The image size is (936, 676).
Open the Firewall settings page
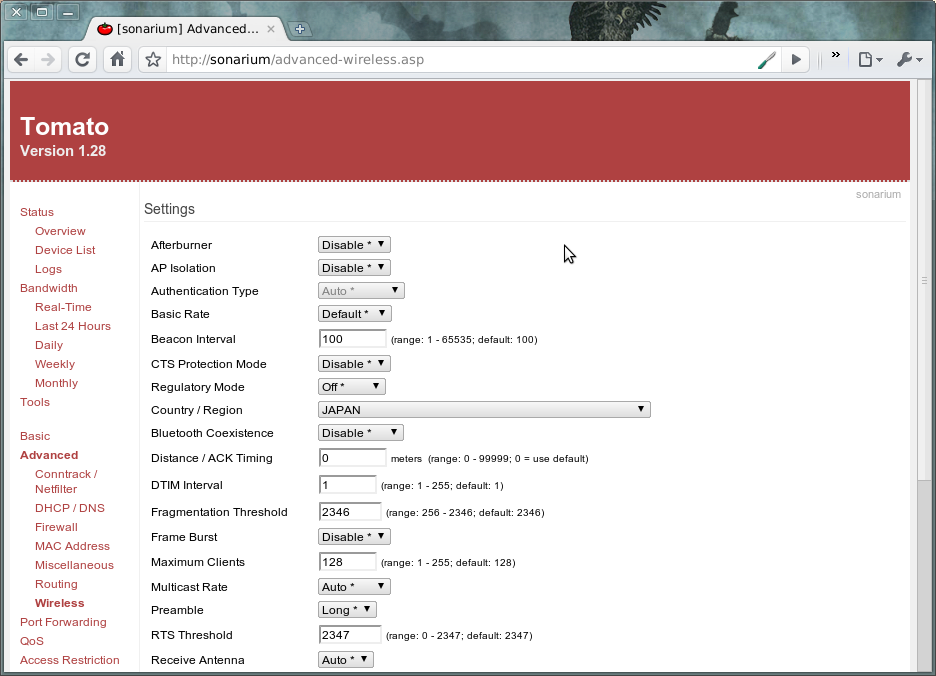[56, 527]
